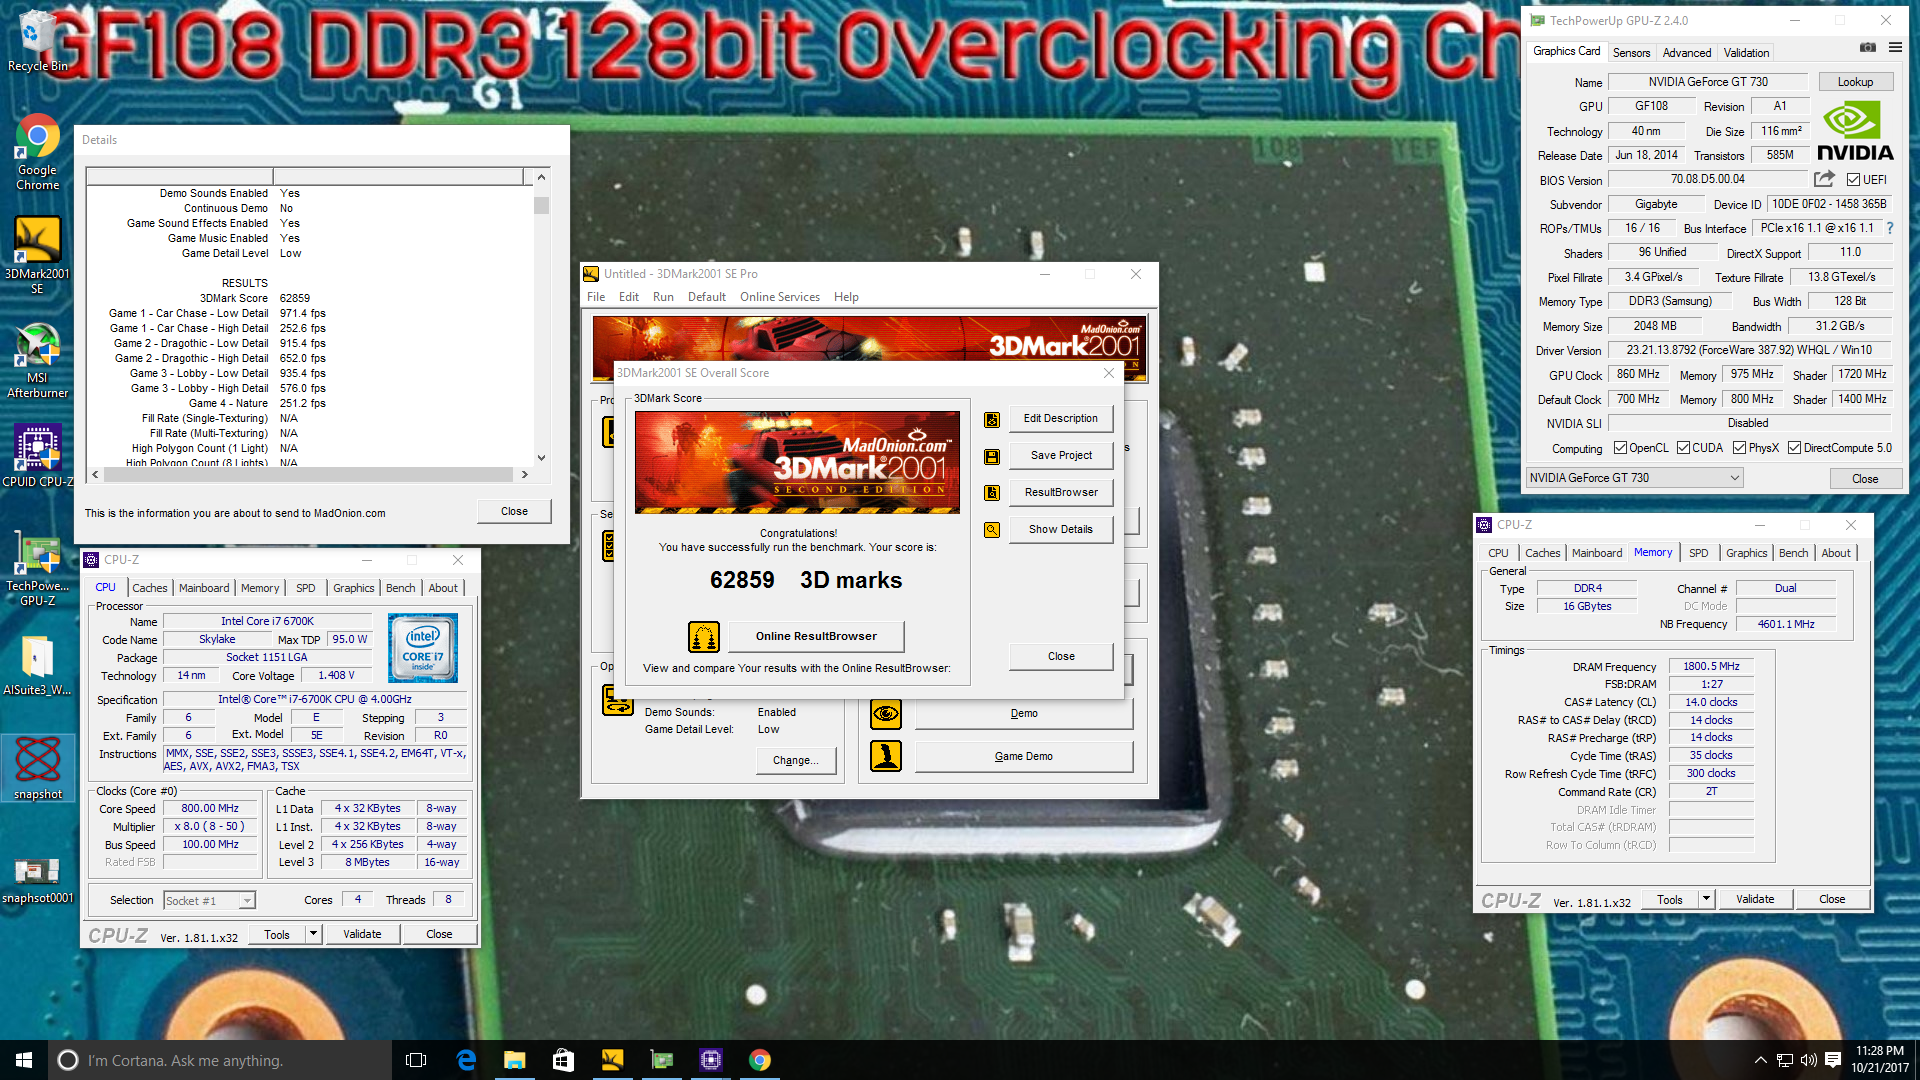Open the Action Center notification icon
Image resolution: width=1920 pixels, height=1080 pixels.
[1832, 1060]
